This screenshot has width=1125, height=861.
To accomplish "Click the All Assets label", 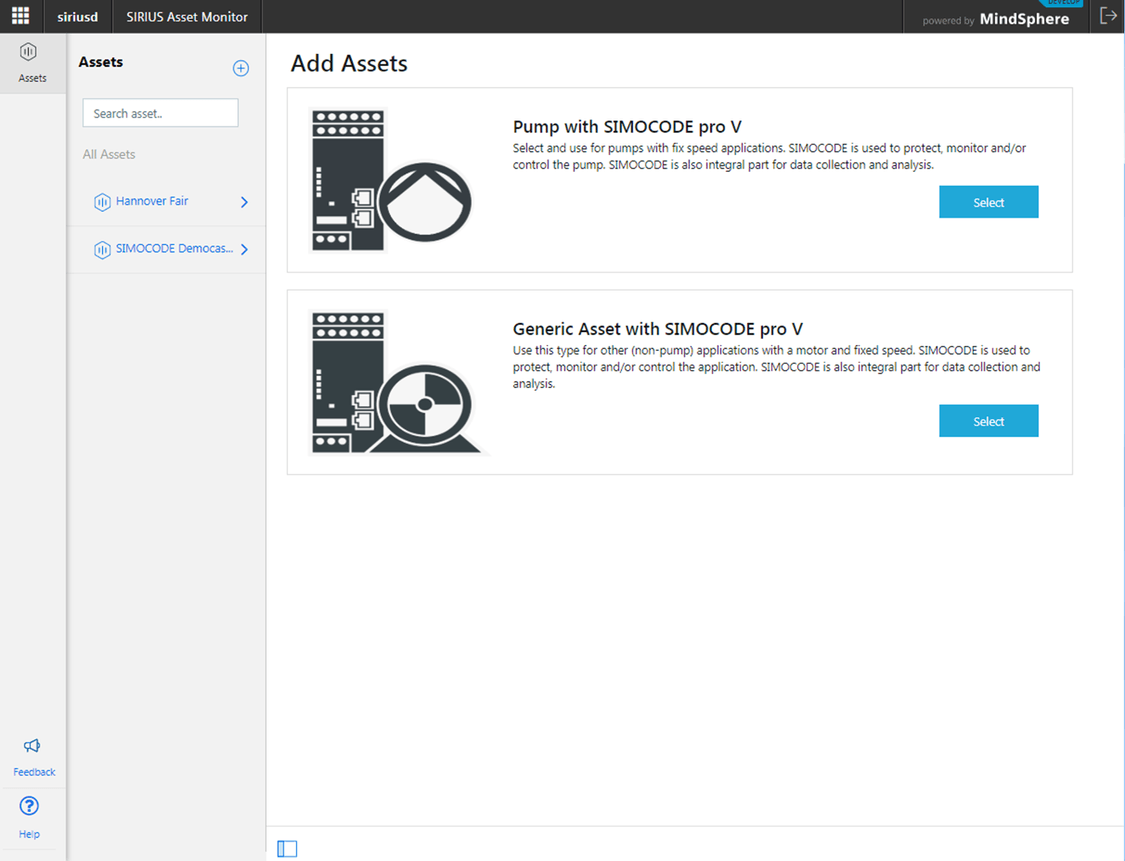I will [108, 154].
